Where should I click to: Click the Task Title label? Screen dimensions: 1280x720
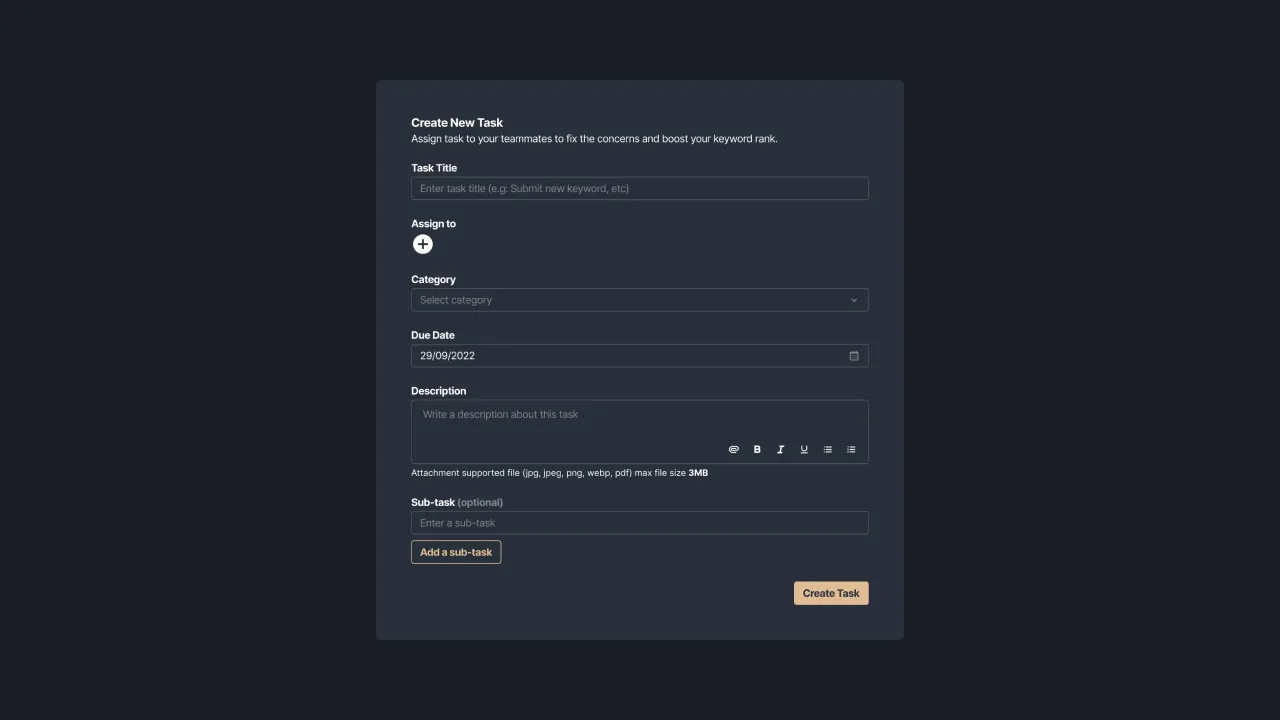click(434, 168)
